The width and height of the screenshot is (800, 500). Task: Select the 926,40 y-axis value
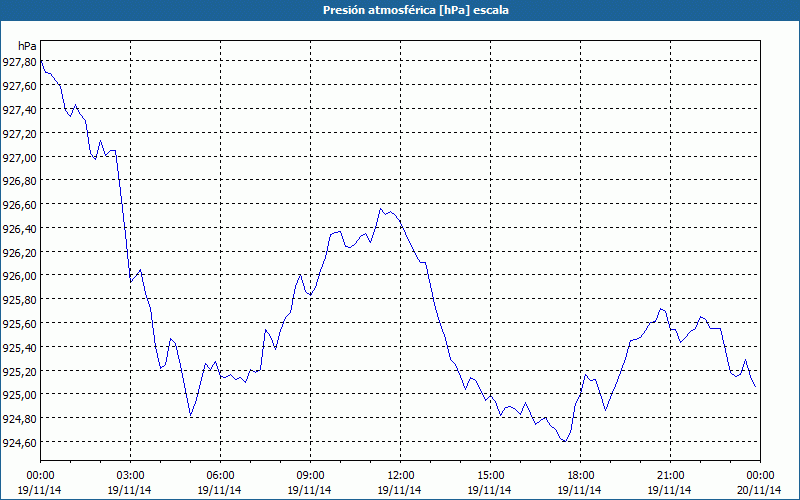pos(20,229)
